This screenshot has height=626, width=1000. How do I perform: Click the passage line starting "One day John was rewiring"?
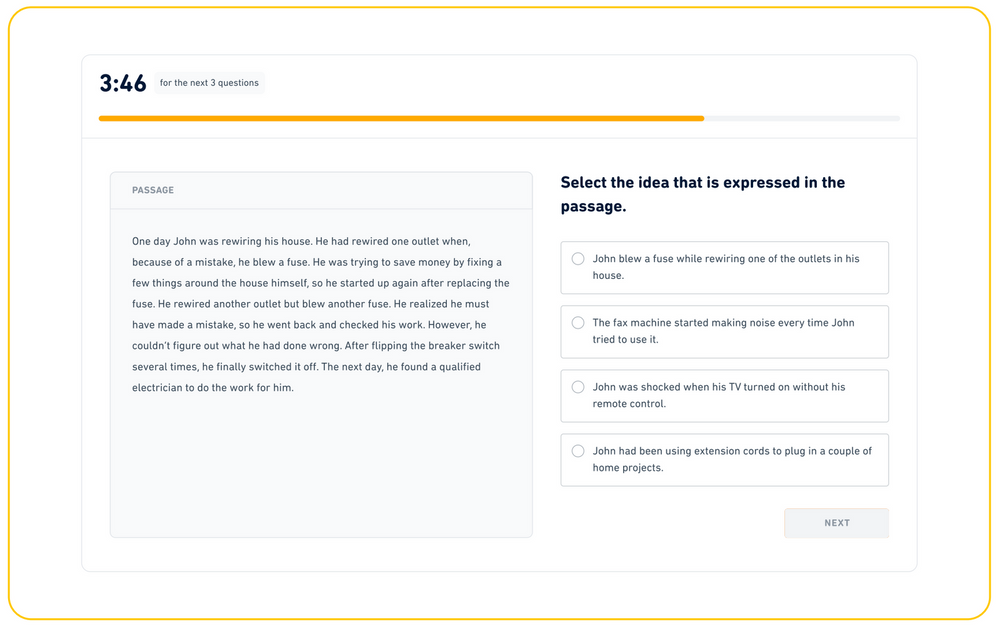[301, 241]
